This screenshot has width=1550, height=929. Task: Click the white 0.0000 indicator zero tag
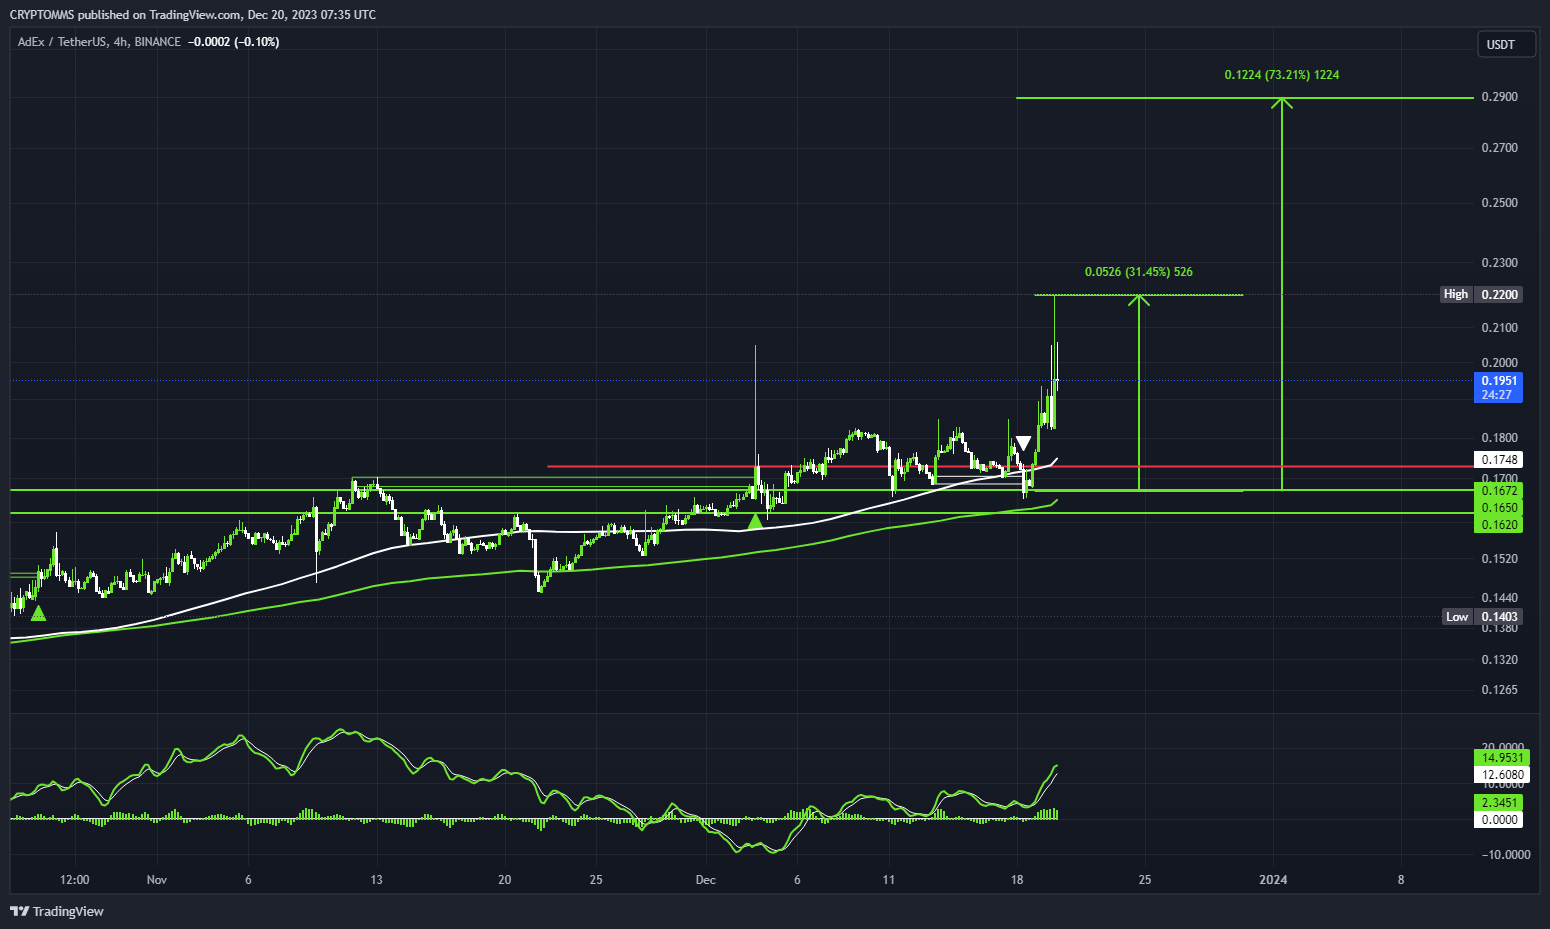[1499, 820]
